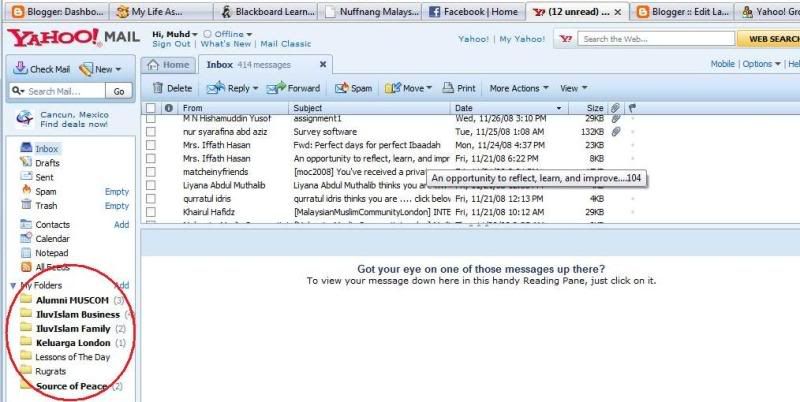Click the Cancun Mexico ad icon
800x402 pixels.
click(24, 118)
